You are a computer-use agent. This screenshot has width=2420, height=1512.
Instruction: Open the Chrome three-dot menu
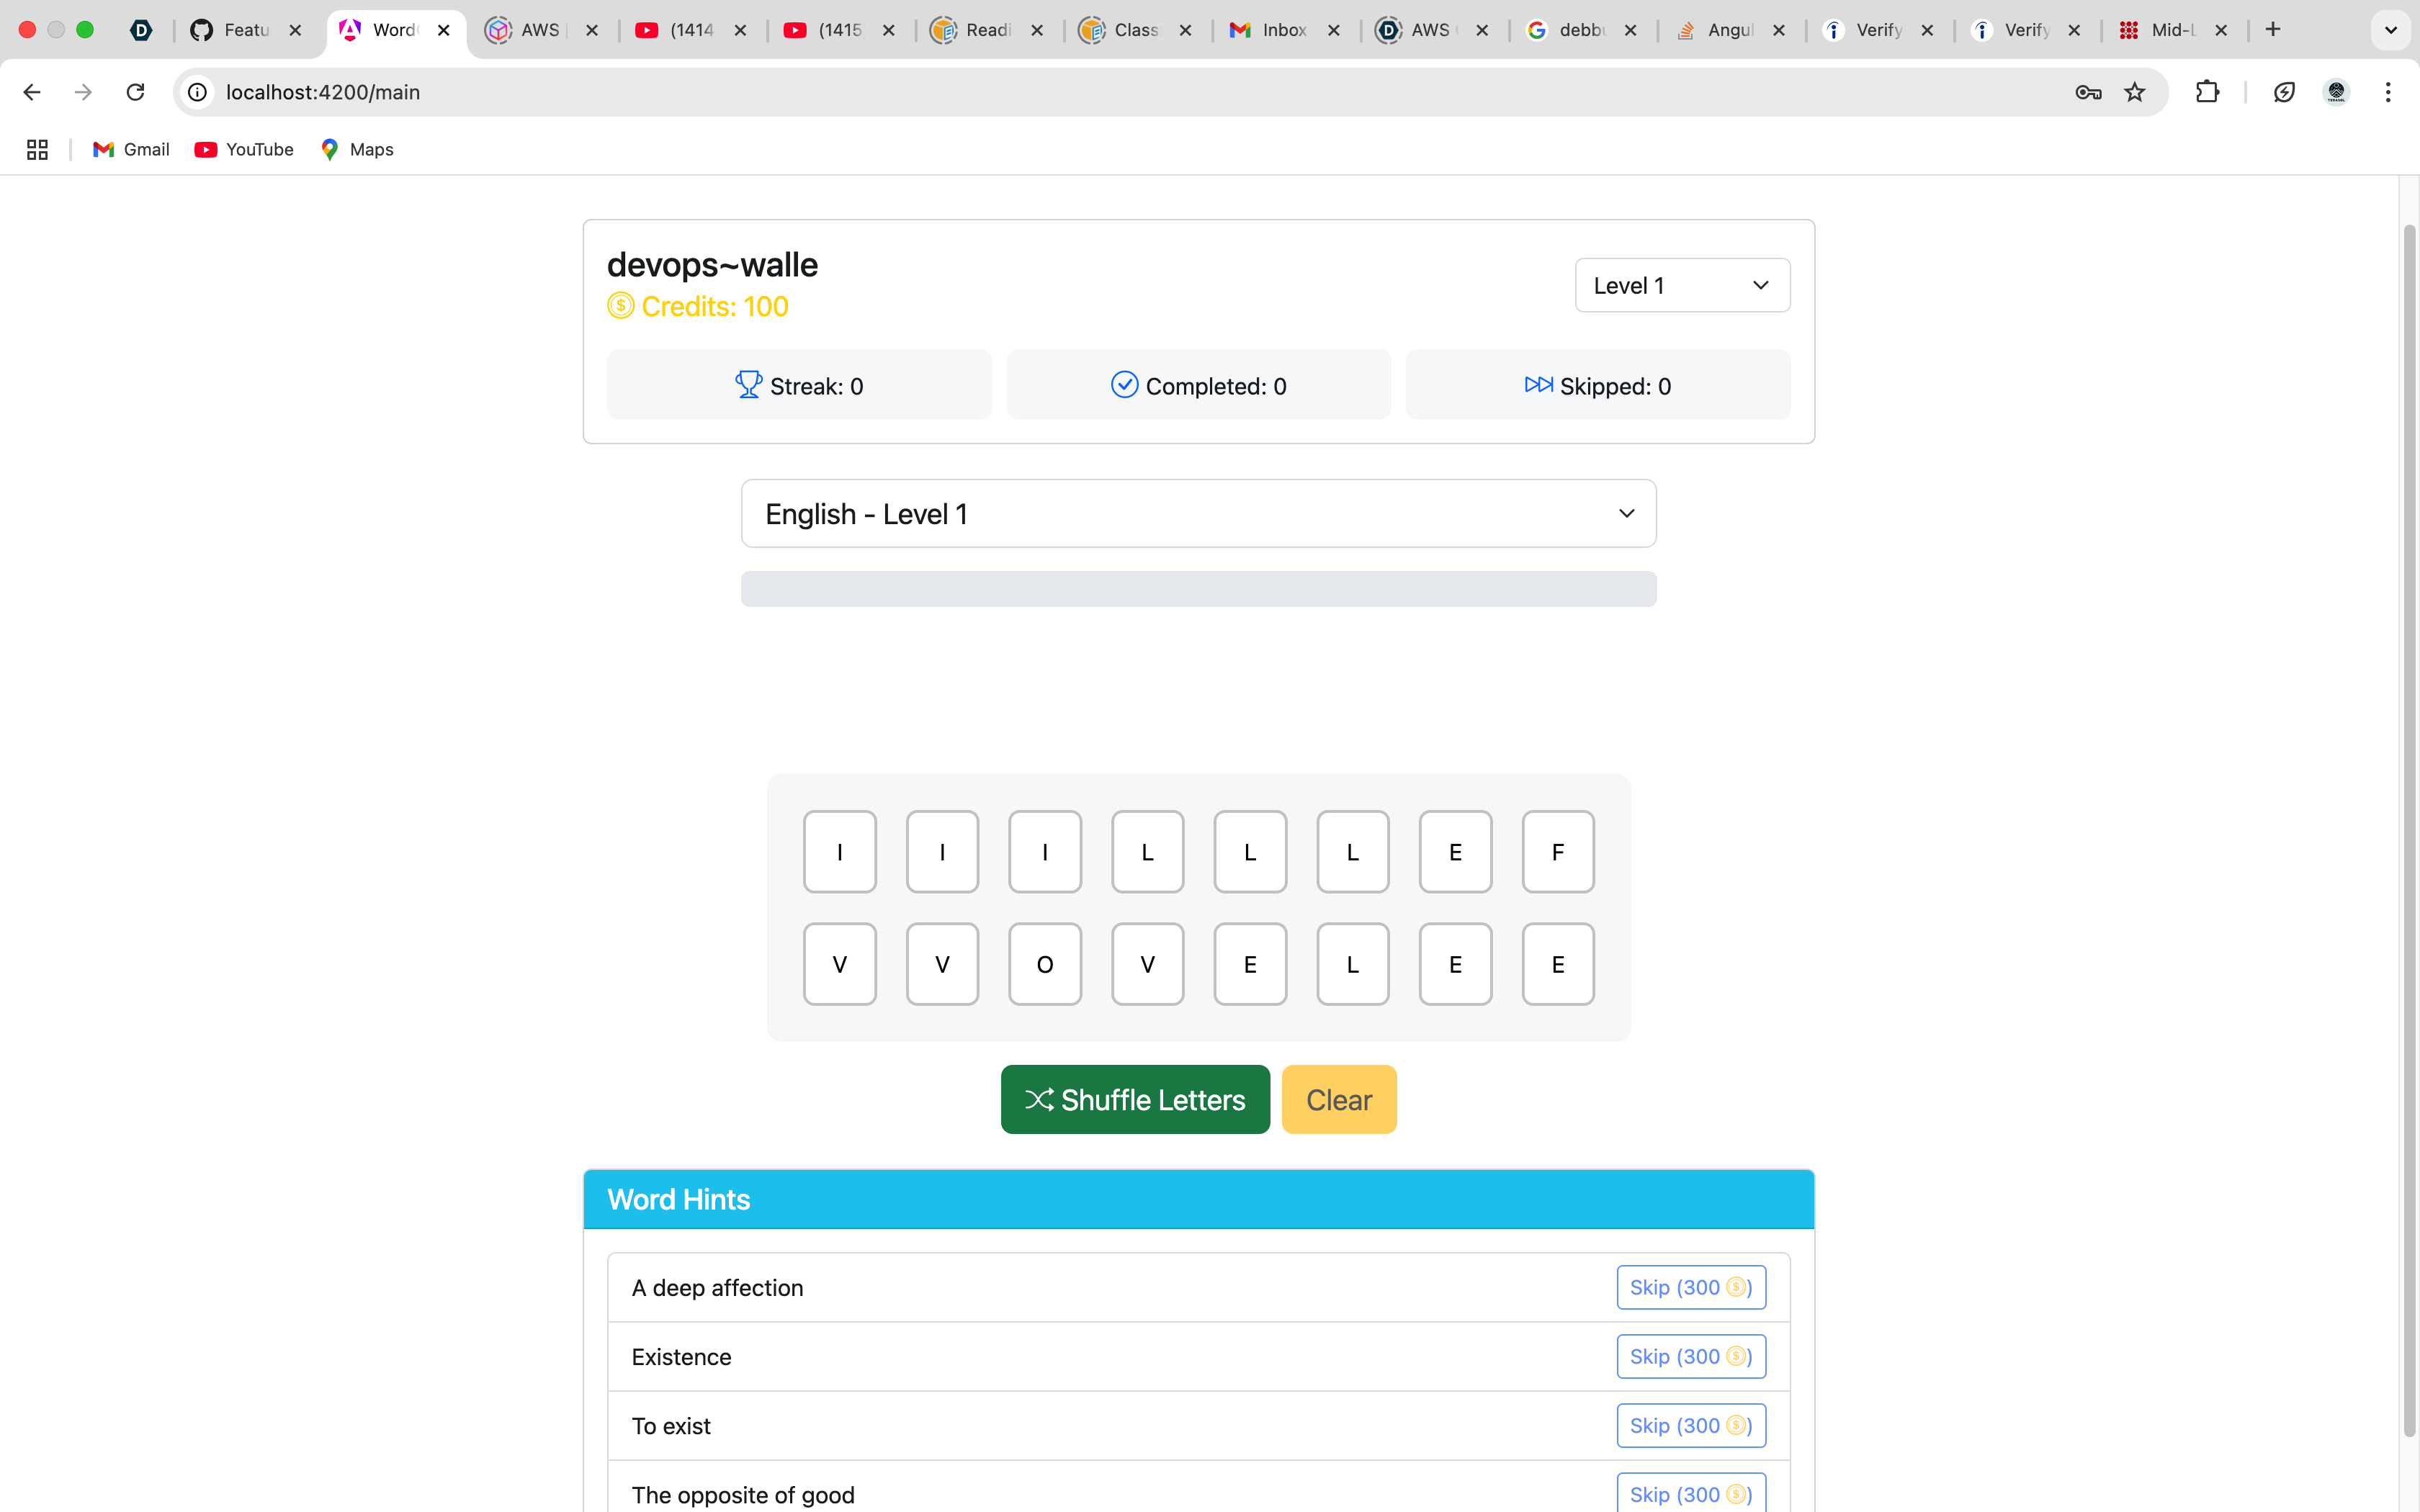pos(2388,92)
